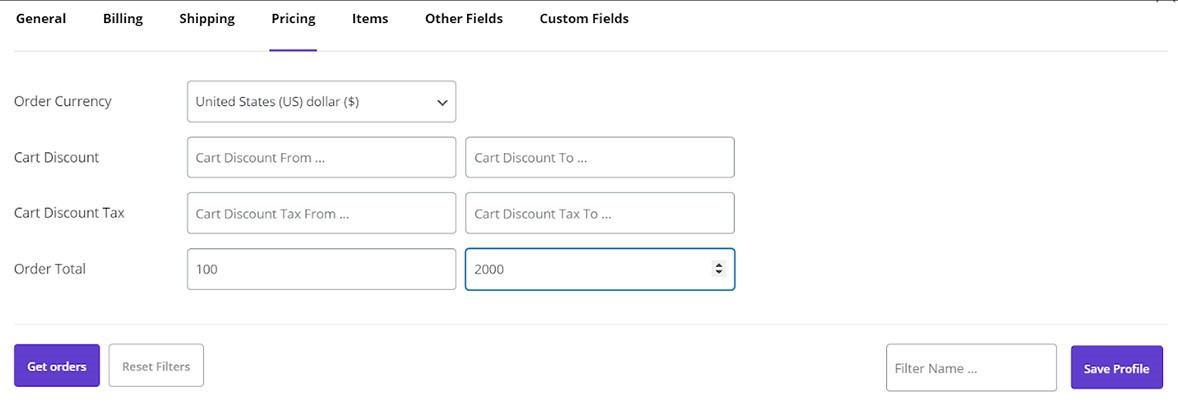Click the Order Total minimum field showing 100

point(321,270)
